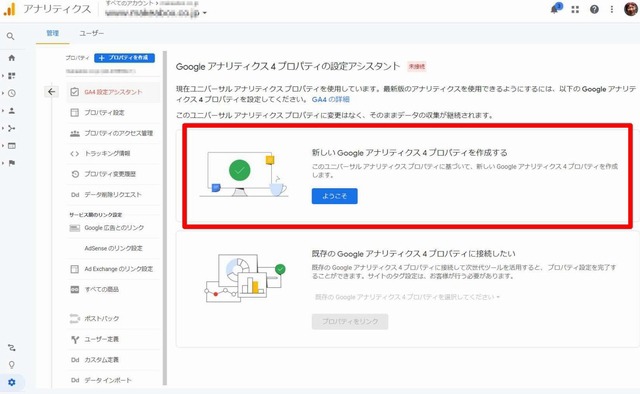Viewport: 640px width, 394px height.
Task: Click the Google Analytics logo
Action: (x=9, y=9)
